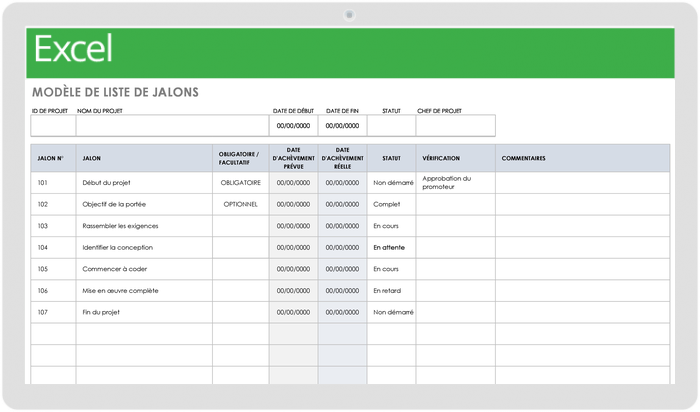This screenshot has height=412, width=700.
Task: Click planned completion date for row 101
Action: 293,183
